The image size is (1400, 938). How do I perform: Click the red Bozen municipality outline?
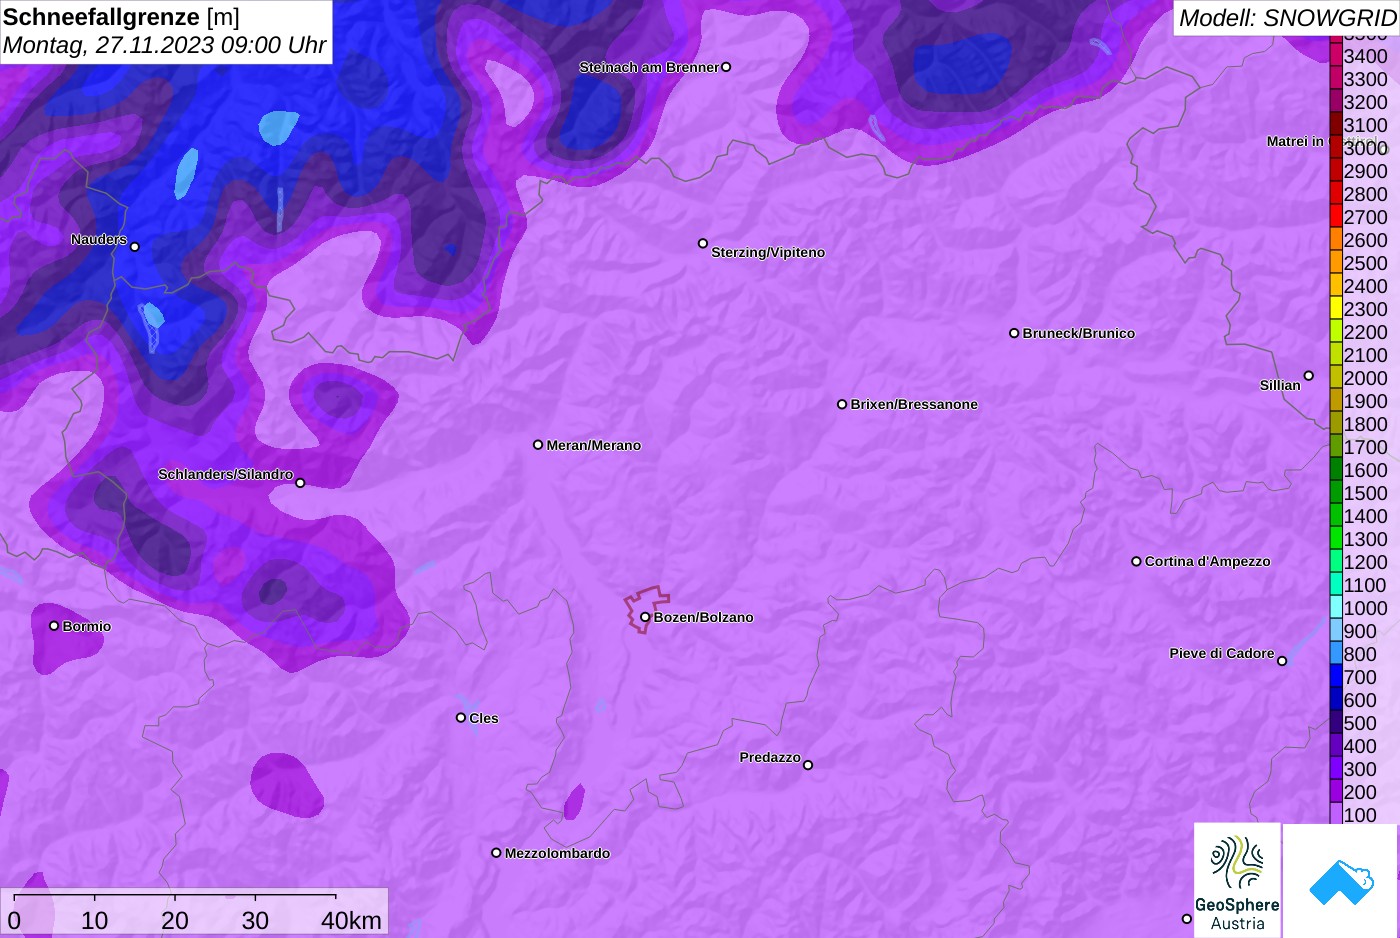point(647,608)
